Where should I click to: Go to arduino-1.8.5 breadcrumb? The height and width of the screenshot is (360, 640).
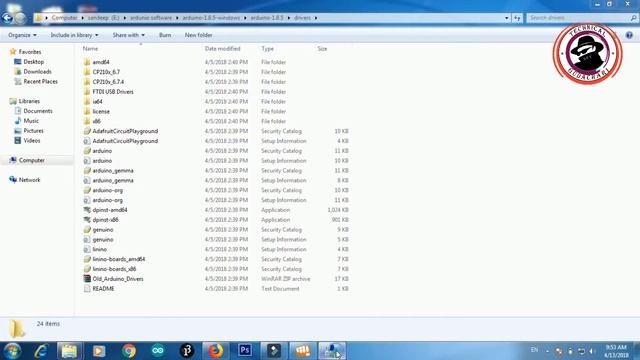point(267,18)
